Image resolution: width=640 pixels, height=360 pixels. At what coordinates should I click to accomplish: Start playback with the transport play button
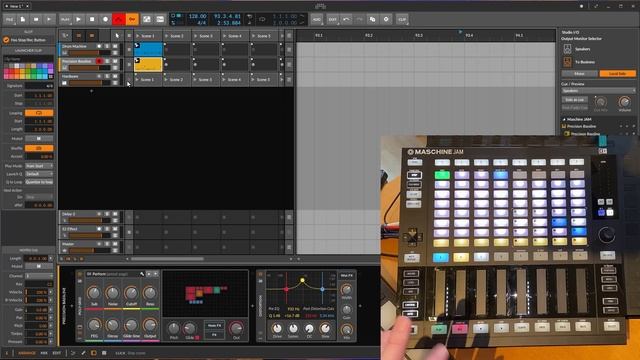point(78,19)
